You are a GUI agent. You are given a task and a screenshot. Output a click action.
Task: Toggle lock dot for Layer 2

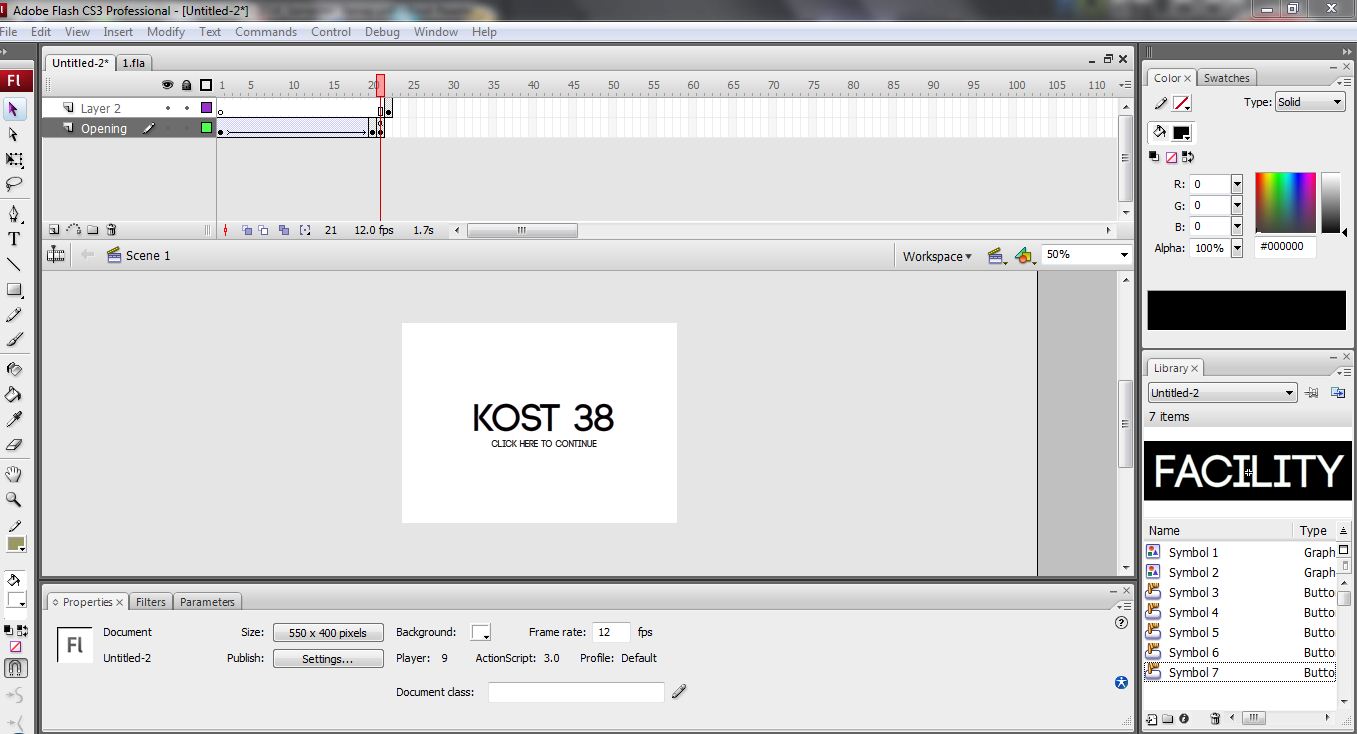(187, 108)
